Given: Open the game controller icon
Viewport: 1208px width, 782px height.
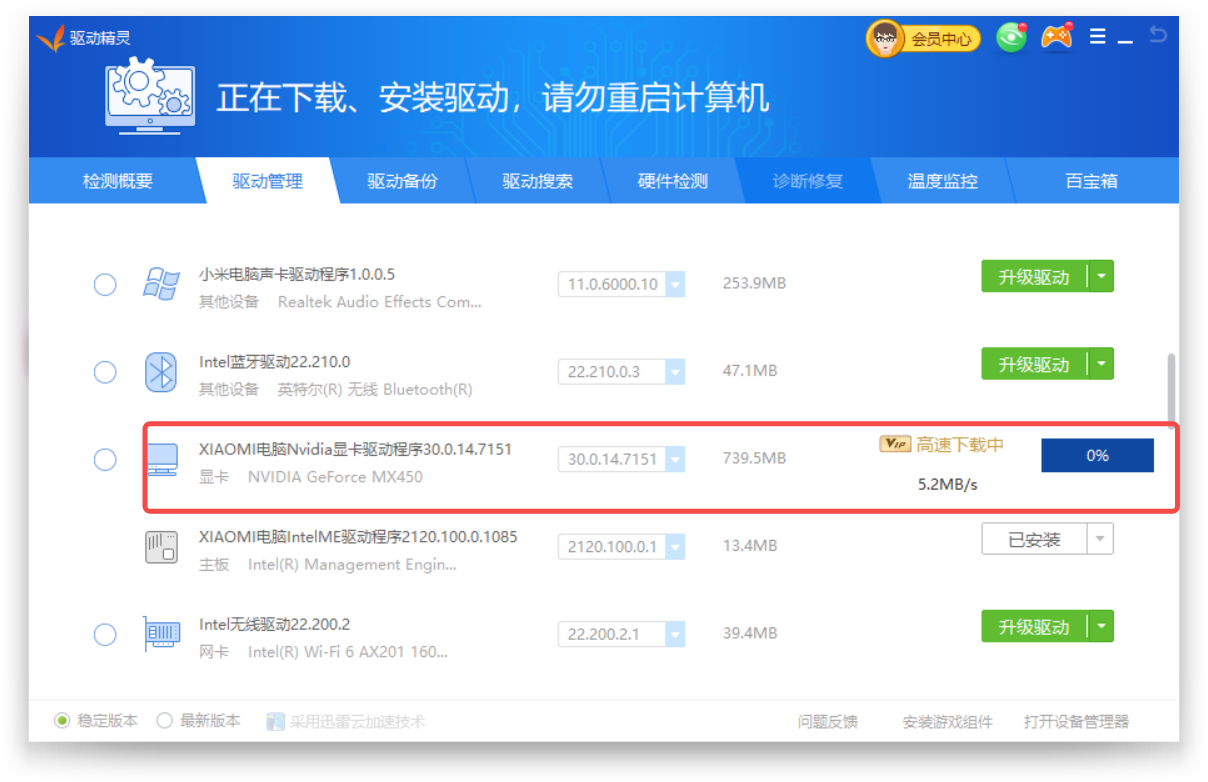Looking at the screenshot, I should click(x=1056, y=37).
